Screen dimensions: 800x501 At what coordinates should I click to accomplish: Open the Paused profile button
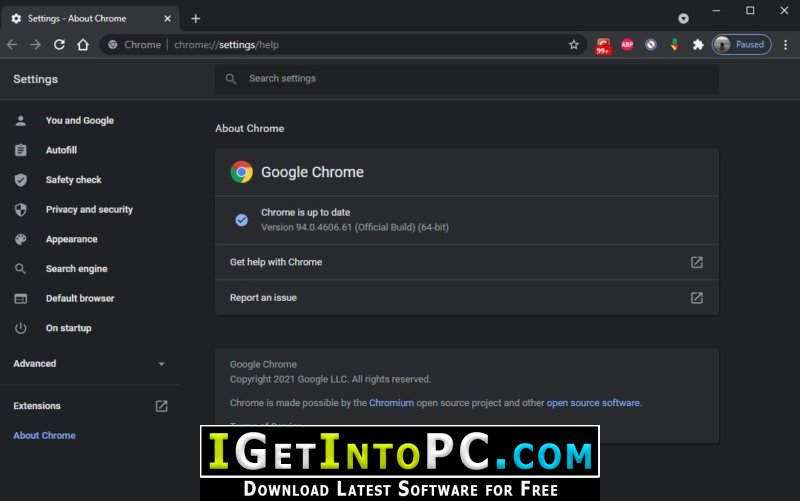[x=741, y=45]
